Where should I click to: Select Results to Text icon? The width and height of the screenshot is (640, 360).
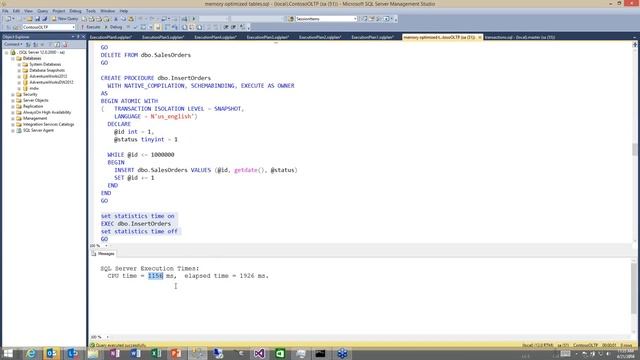[x=184, y=27]
